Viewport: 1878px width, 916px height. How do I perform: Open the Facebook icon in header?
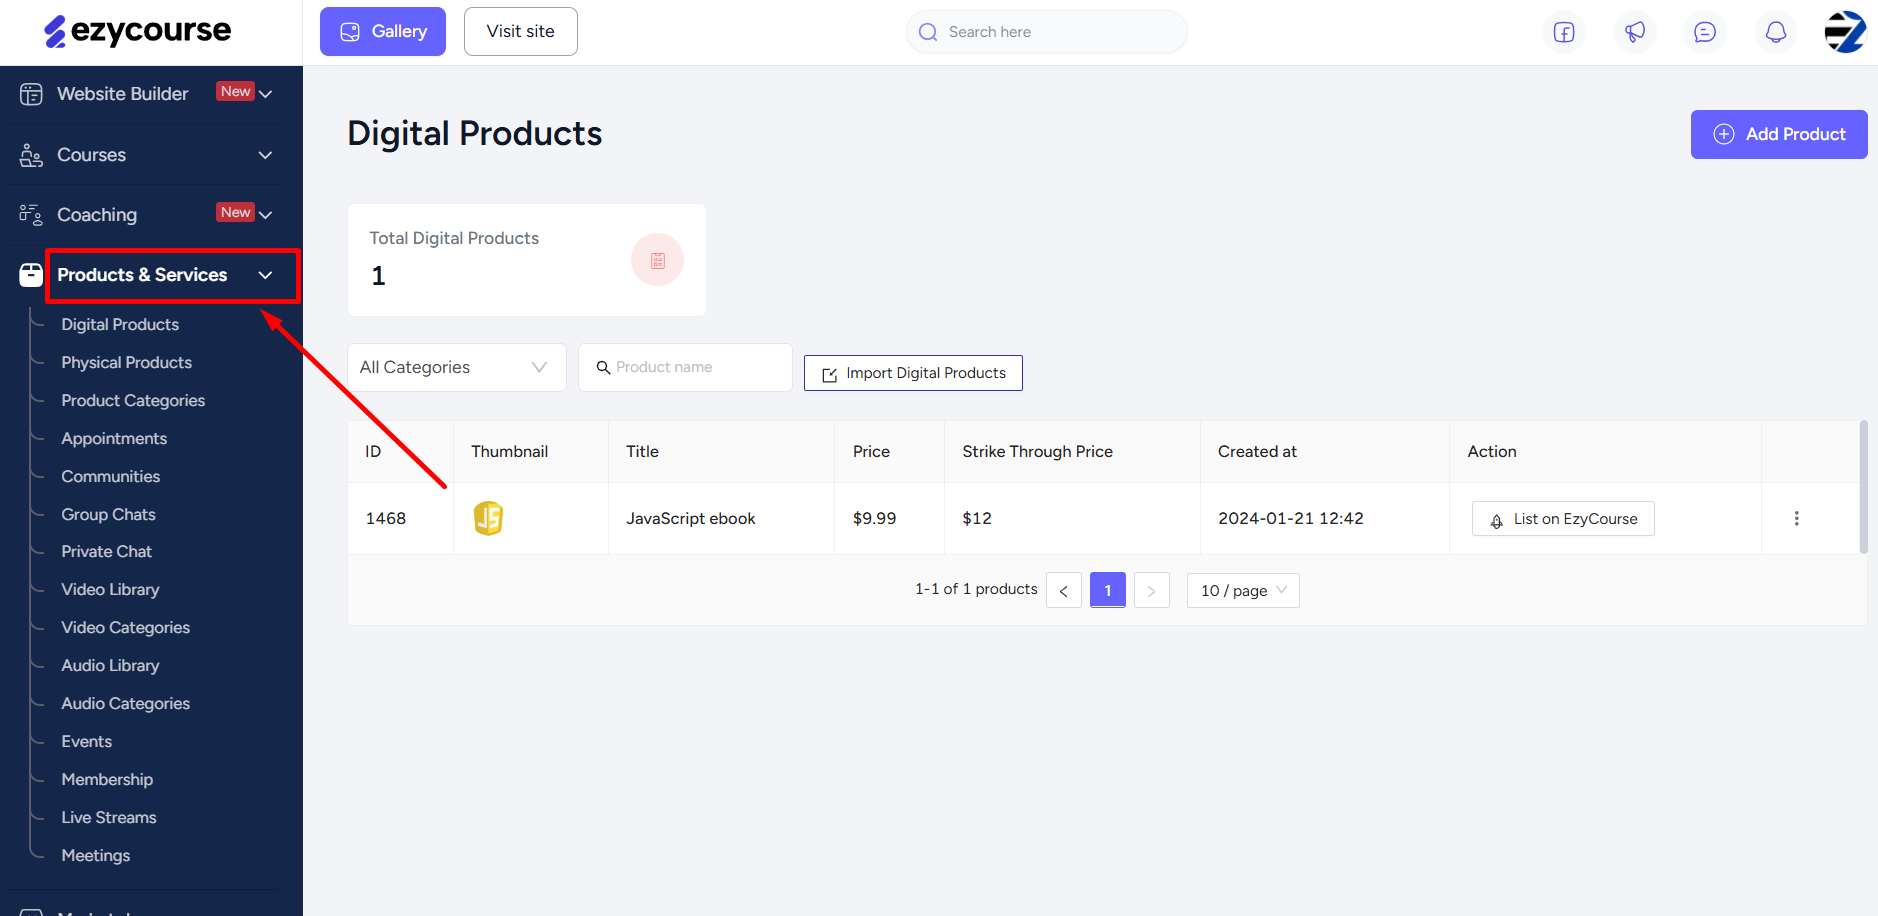[x=1564, y=32]
